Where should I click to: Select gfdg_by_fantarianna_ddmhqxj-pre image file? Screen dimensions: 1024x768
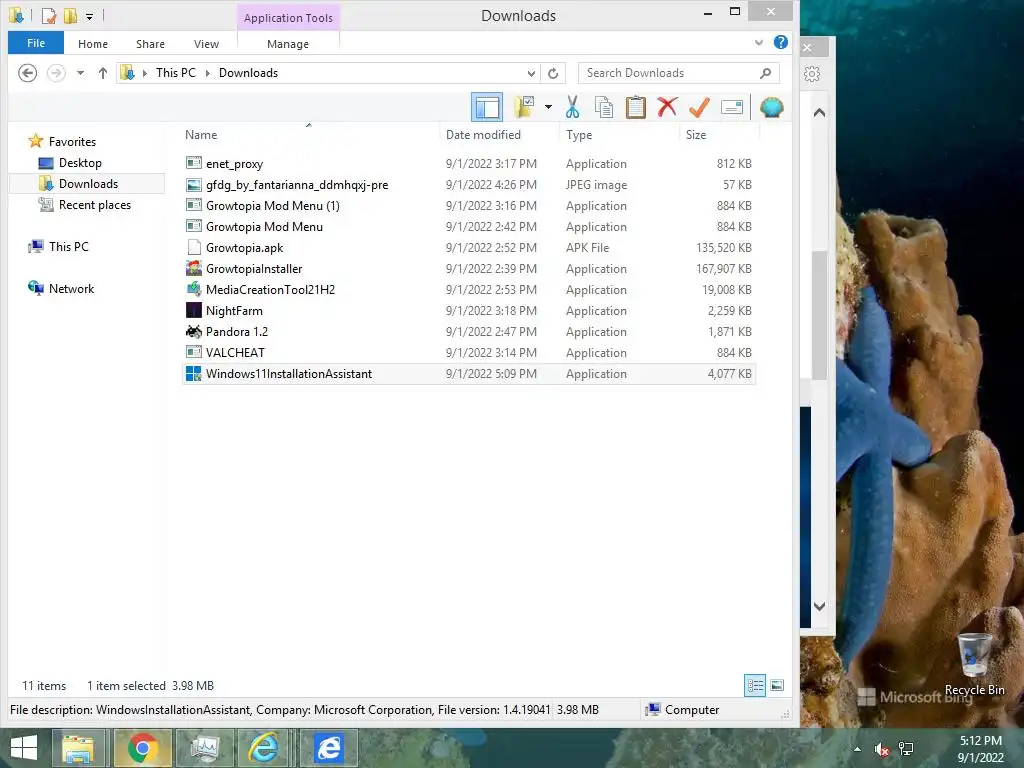(468, 185)
